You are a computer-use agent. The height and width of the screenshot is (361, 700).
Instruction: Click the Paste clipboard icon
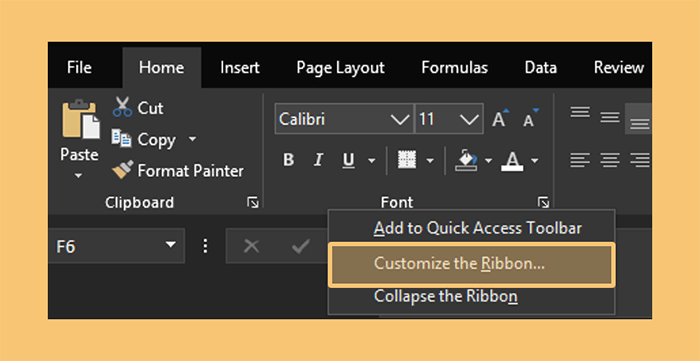80,119
